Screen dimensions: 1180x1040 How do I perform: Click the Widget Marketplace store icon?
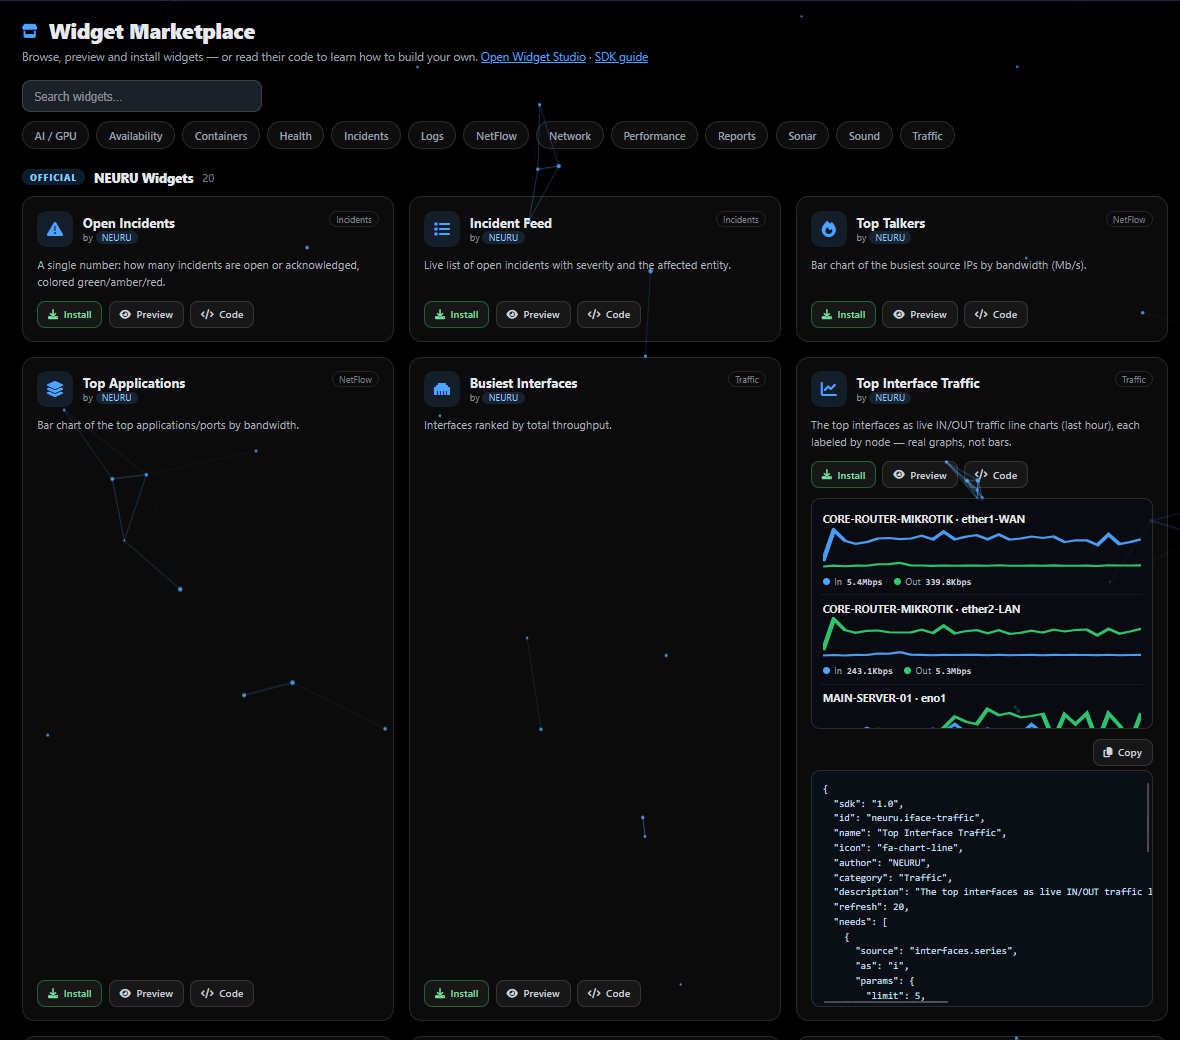tap(29, 31)
